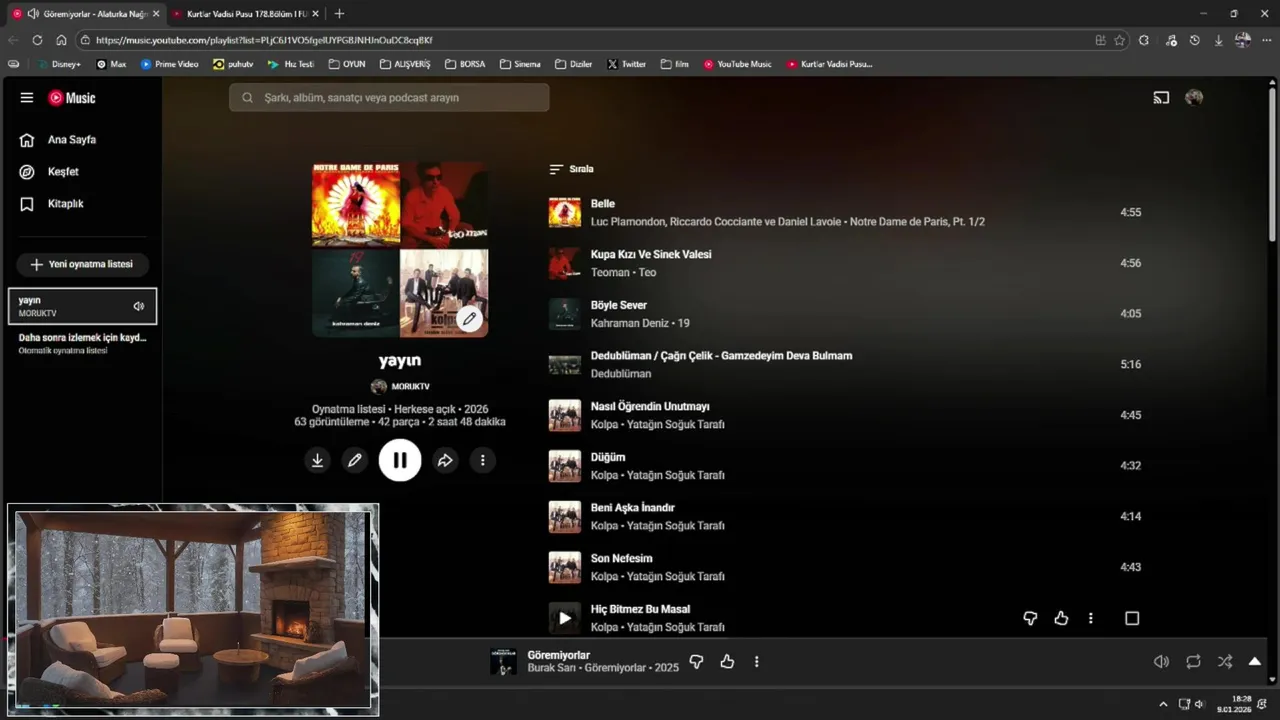
Task: Click the cast to device icon
Action: pyautogui.click(x=1161, y=98)
